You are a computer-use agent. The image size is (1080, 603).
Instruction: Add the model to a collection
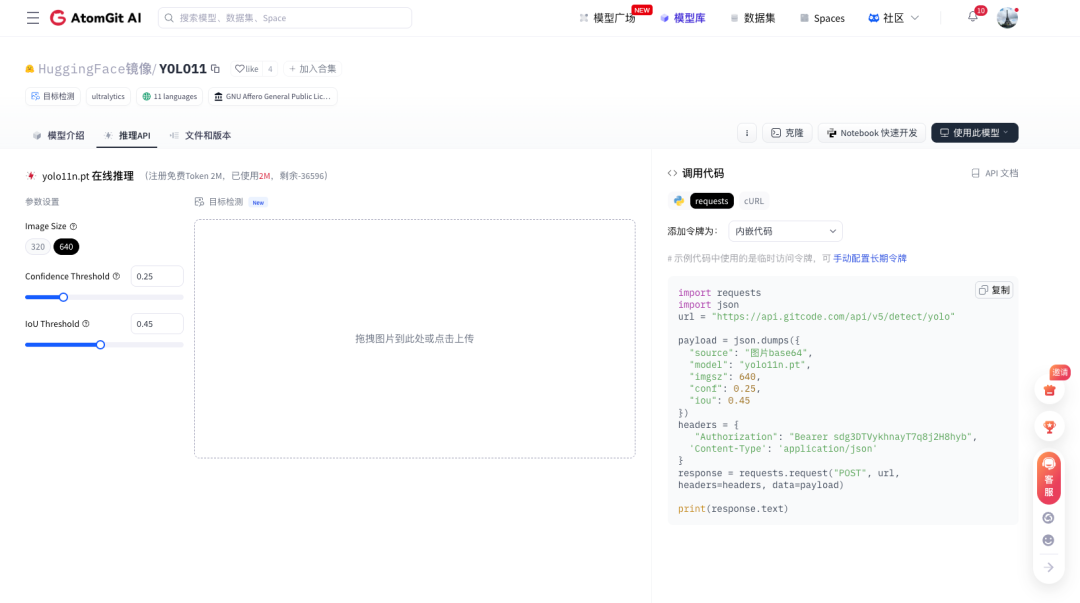[x=313, y=69]
